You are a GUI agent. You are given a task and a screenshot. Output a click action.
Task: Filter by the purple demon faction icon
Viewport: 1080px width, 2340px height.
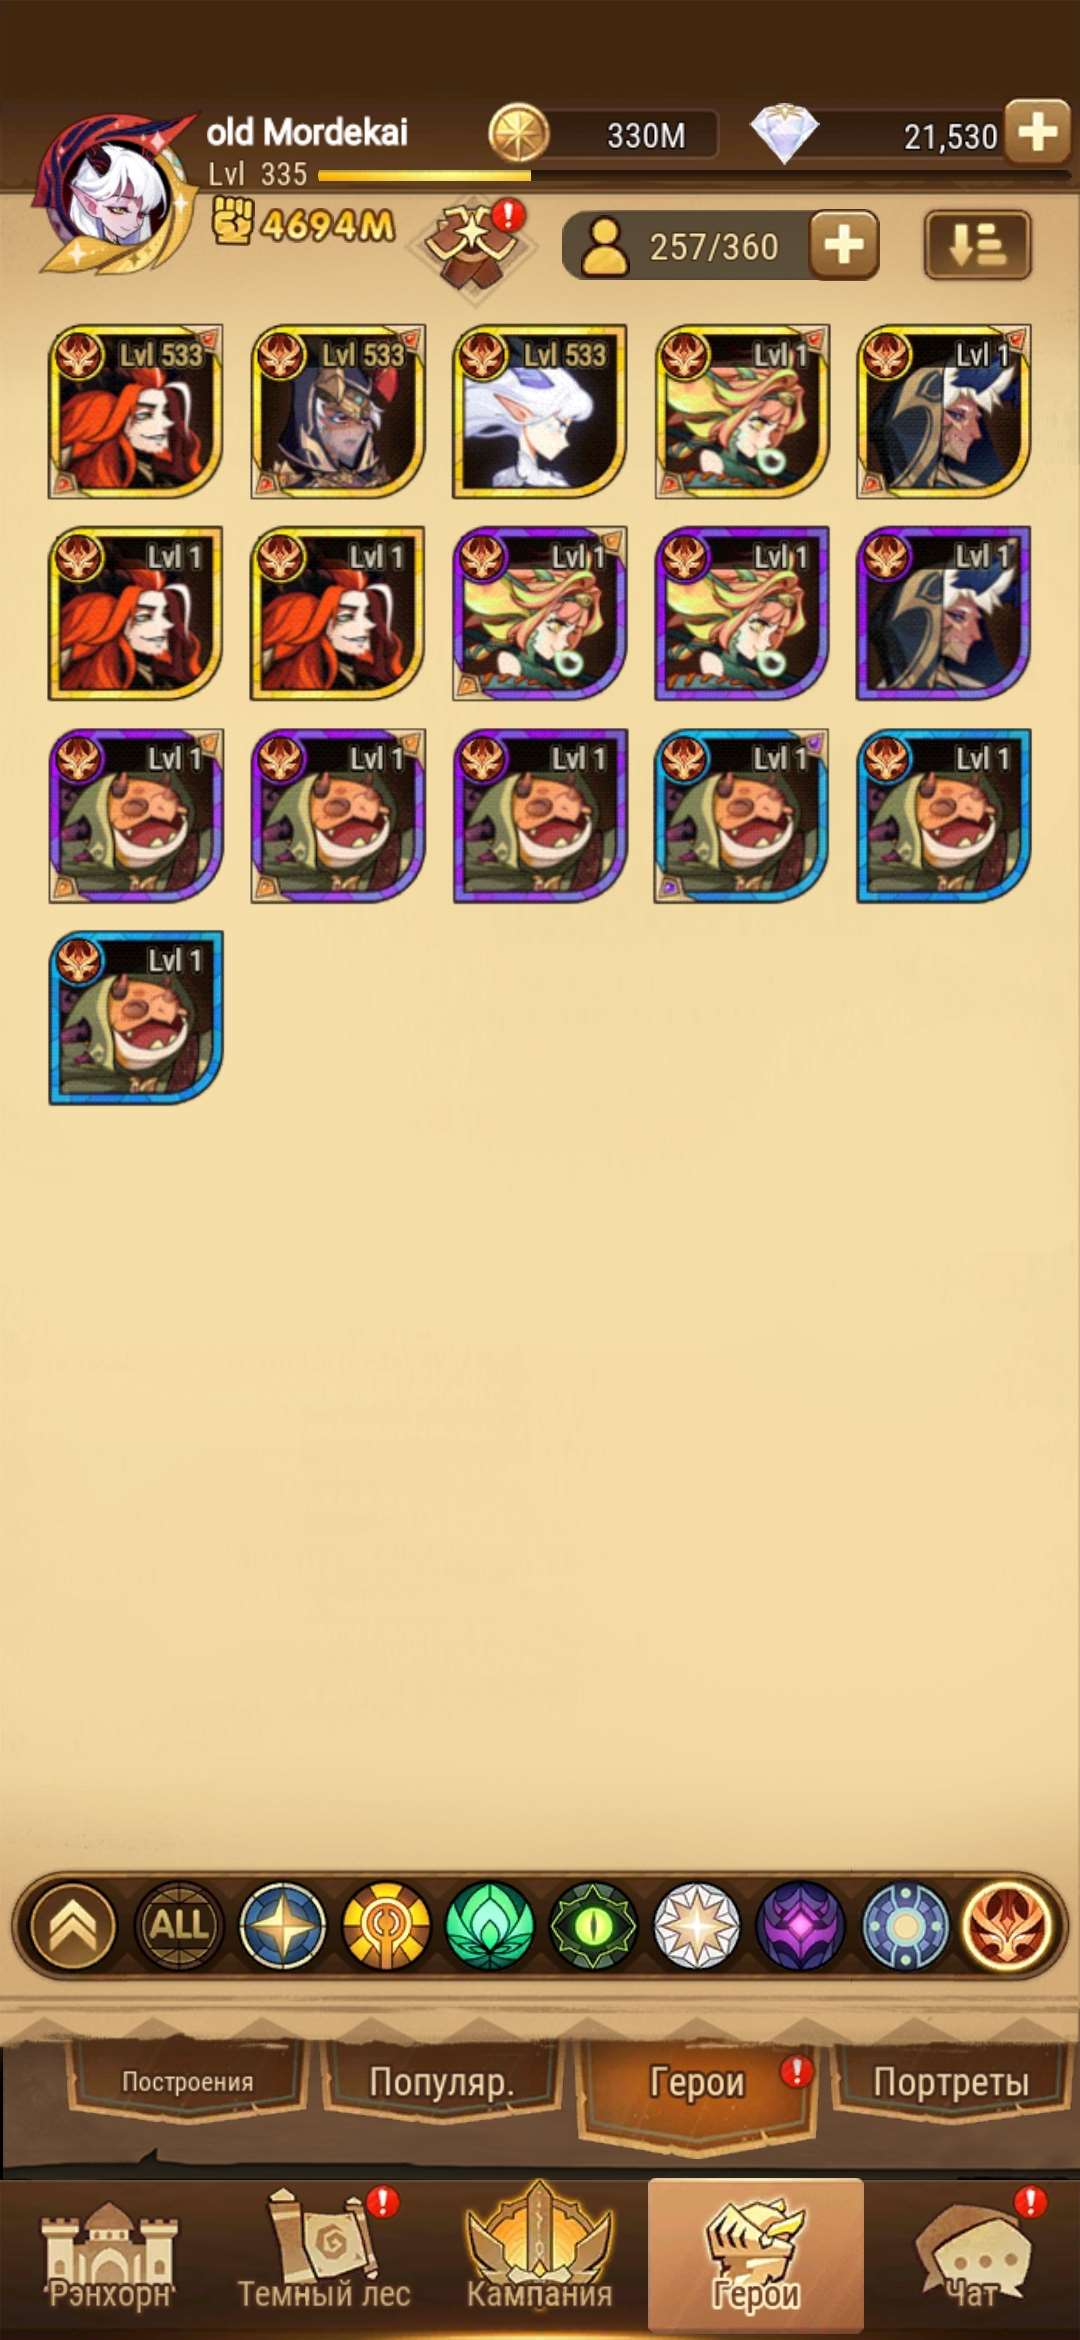[x=801, y=1925]
